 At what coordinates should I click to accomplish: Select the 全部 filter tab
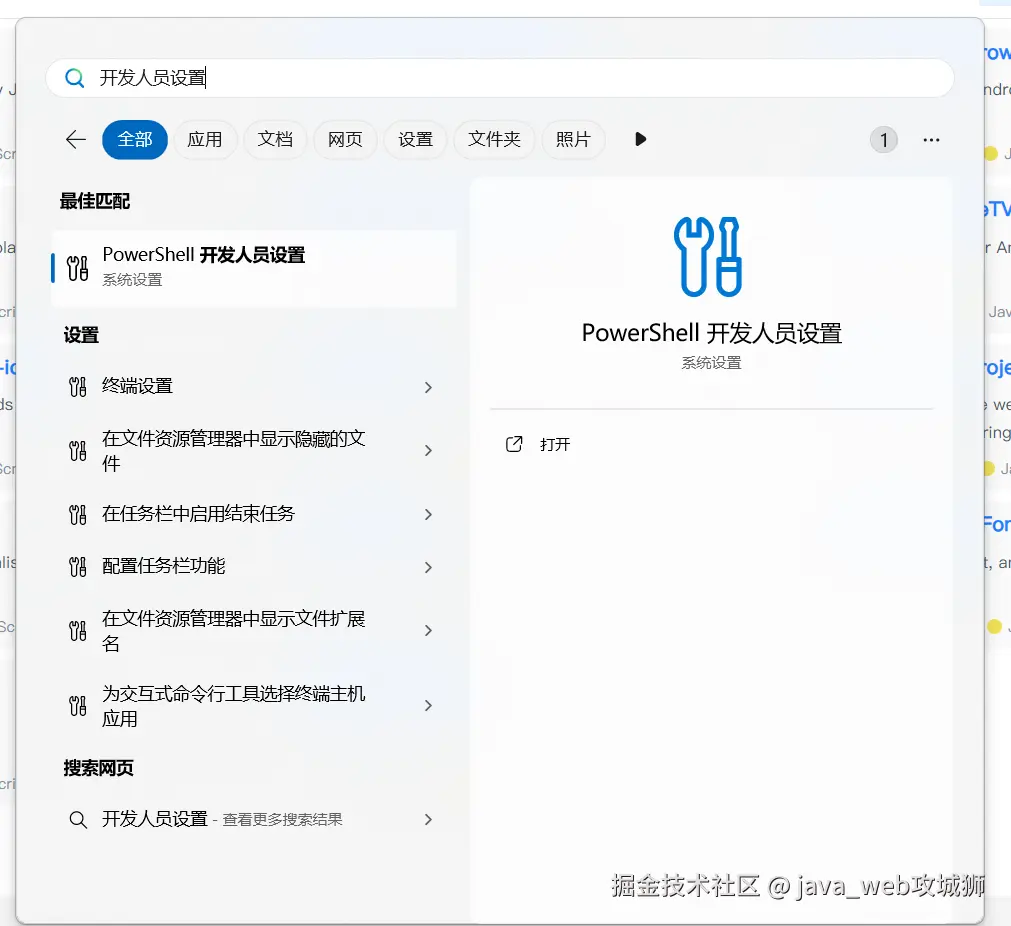pos(135,139)
